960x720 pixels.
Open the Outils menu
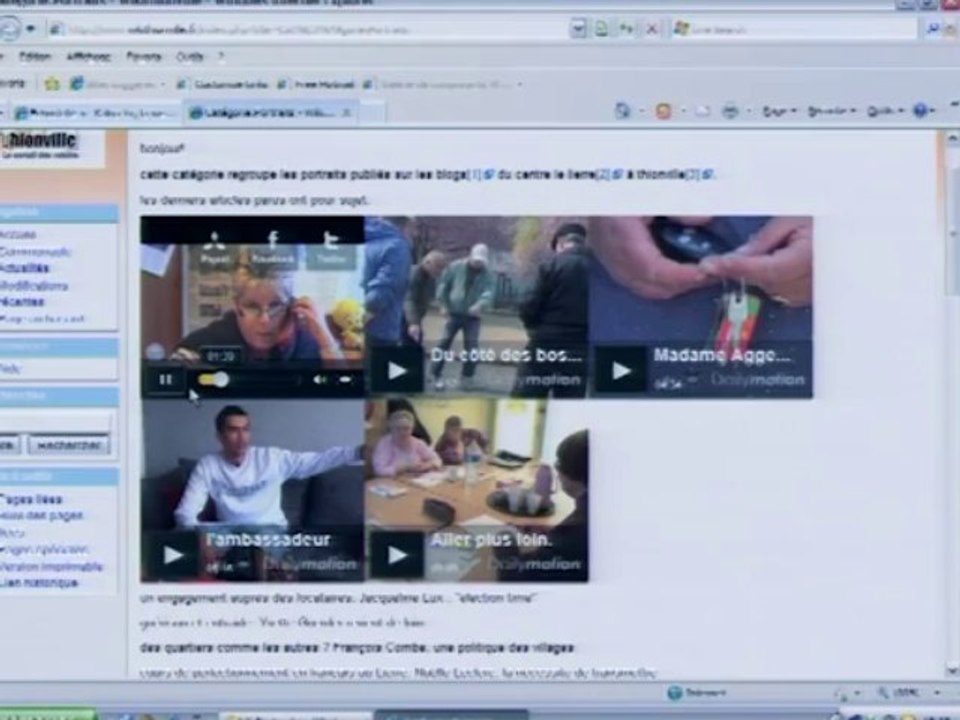[190, 56]
